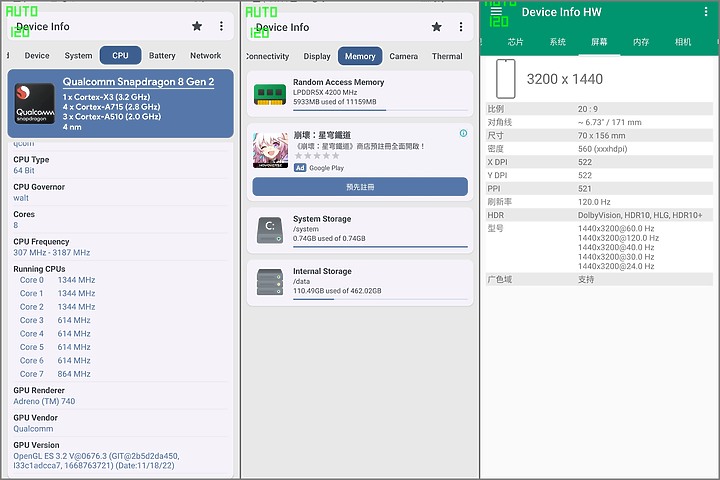This screenshot has width=720, height=480.
Task: Open the 系统 tab in Device Info HW
Action: 557,42
